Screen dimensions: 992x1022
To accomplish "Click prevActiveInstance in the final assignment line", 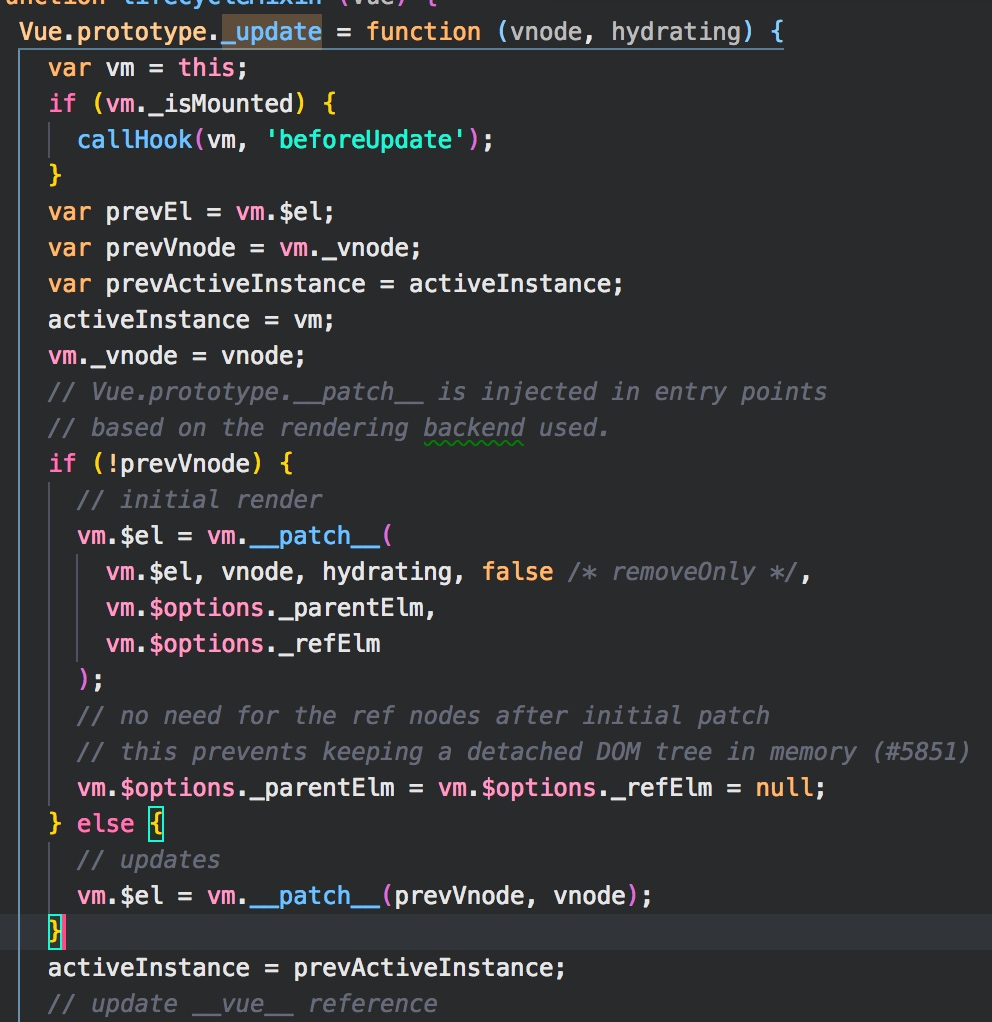I will (x=422, y=968).
